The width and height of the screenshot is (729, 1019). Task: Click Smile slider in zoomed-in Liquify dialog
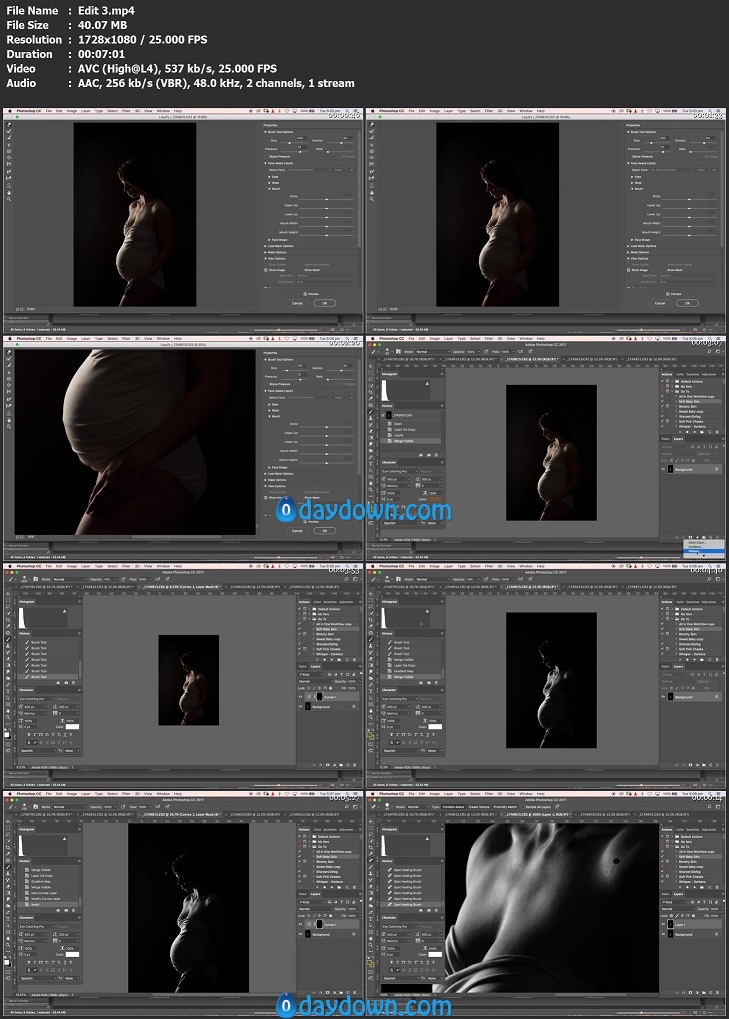(x=325, y=424)
